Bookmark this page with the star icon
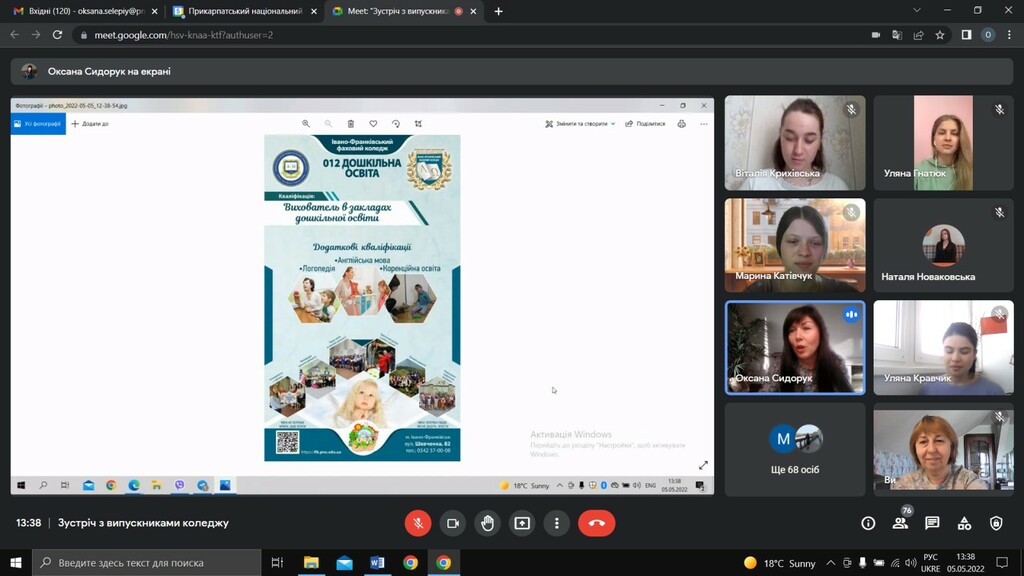The image size is (1024, 576). pyautogui.click(x=940, y=35)
